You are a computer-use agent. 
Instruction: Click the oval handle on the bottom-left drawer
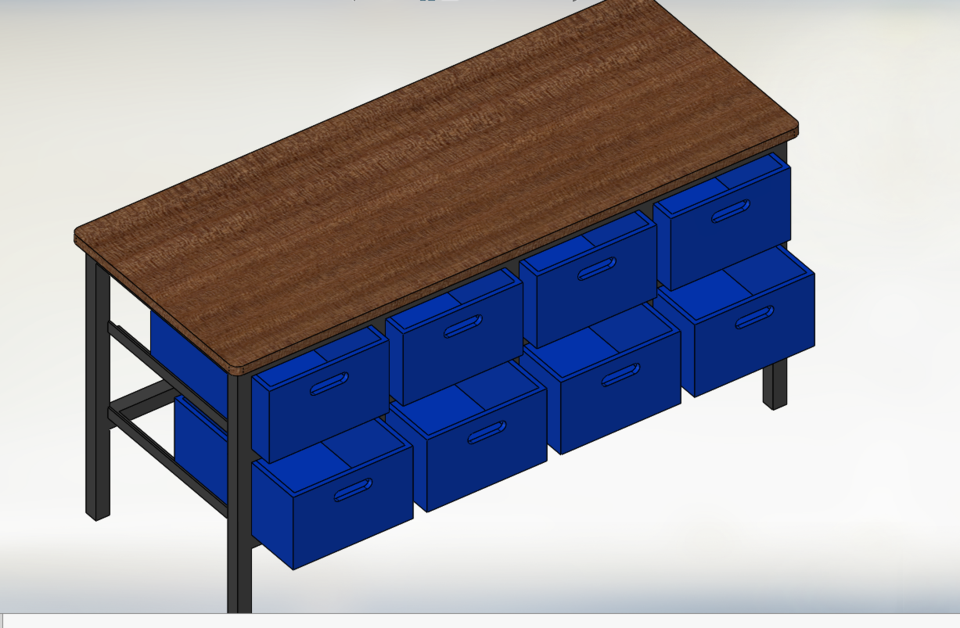[x=352, y=489]
